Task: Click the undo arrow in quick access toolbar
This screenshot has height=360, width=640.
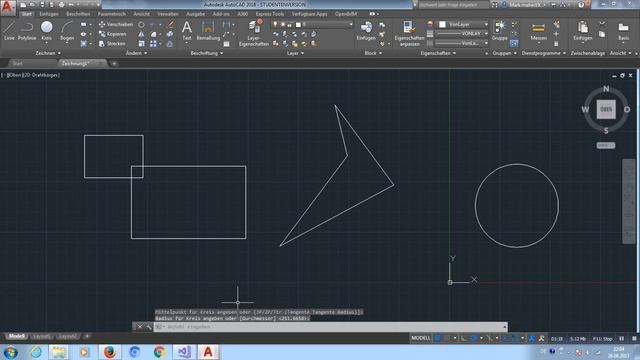Action: 71,5
